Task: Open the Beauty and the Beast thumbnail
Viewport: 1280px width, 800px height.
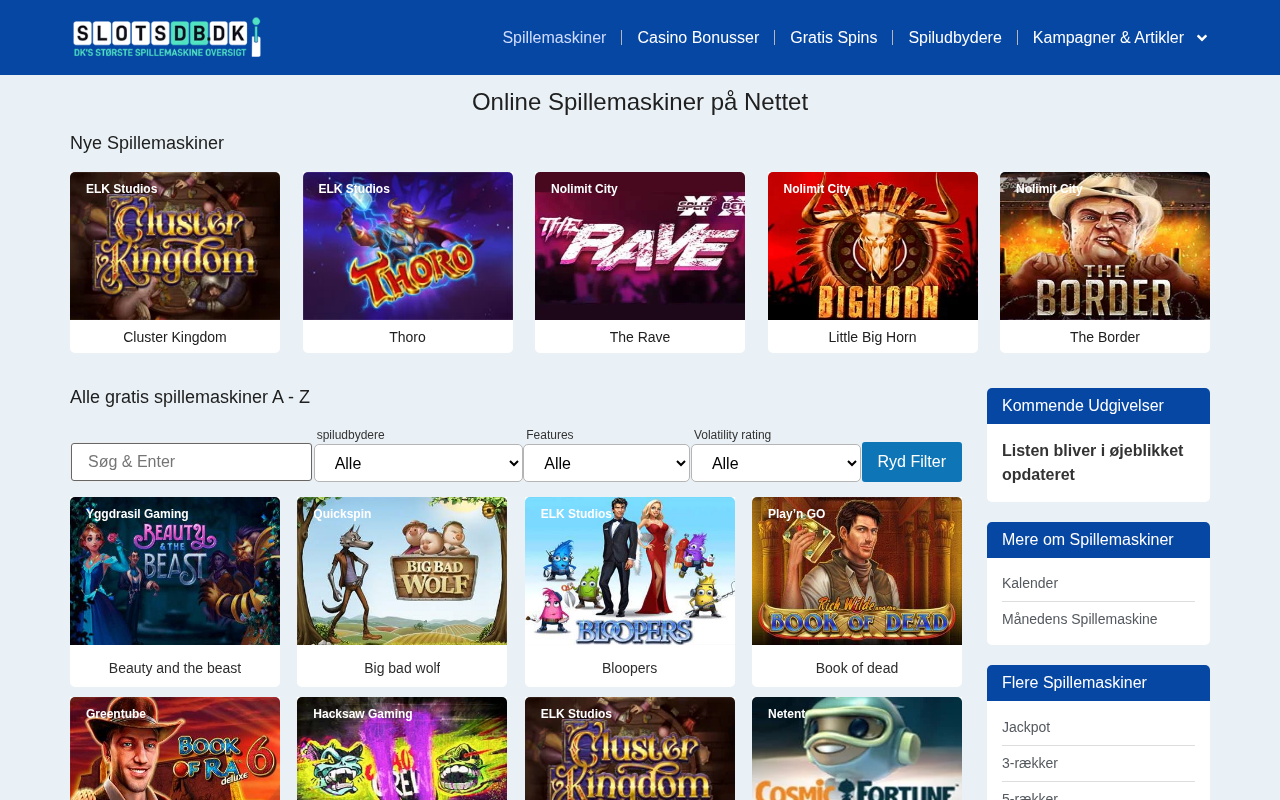Action: click(175, 571)
